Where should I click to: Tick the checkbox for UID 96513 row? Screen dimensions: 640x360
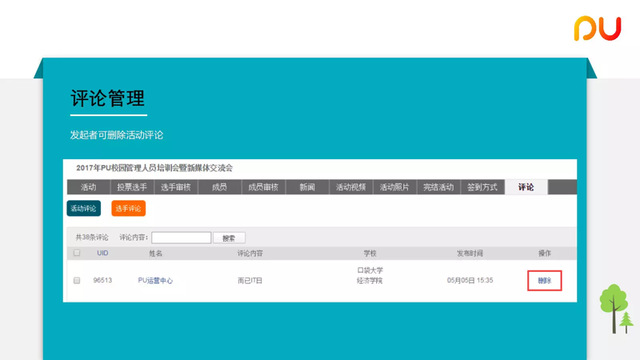coord(77,280)
